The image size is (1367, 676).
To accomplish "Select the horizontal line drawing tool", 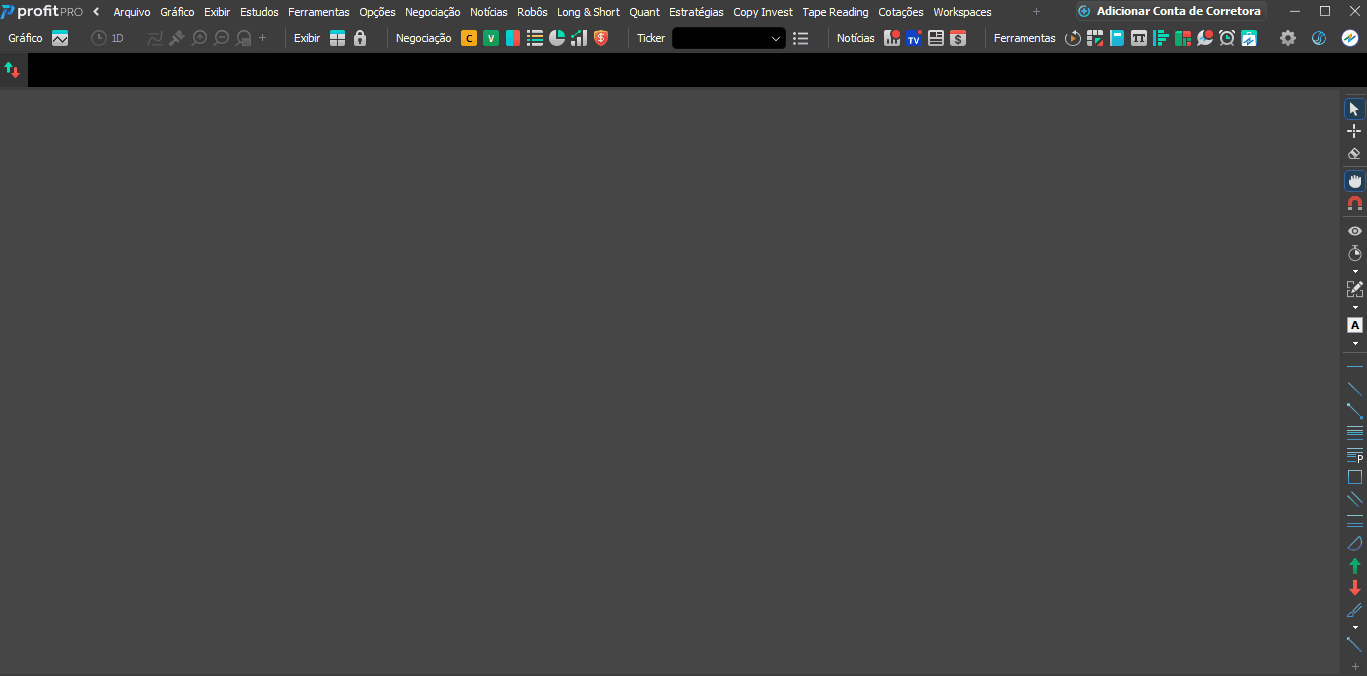I will (1354, 367).
